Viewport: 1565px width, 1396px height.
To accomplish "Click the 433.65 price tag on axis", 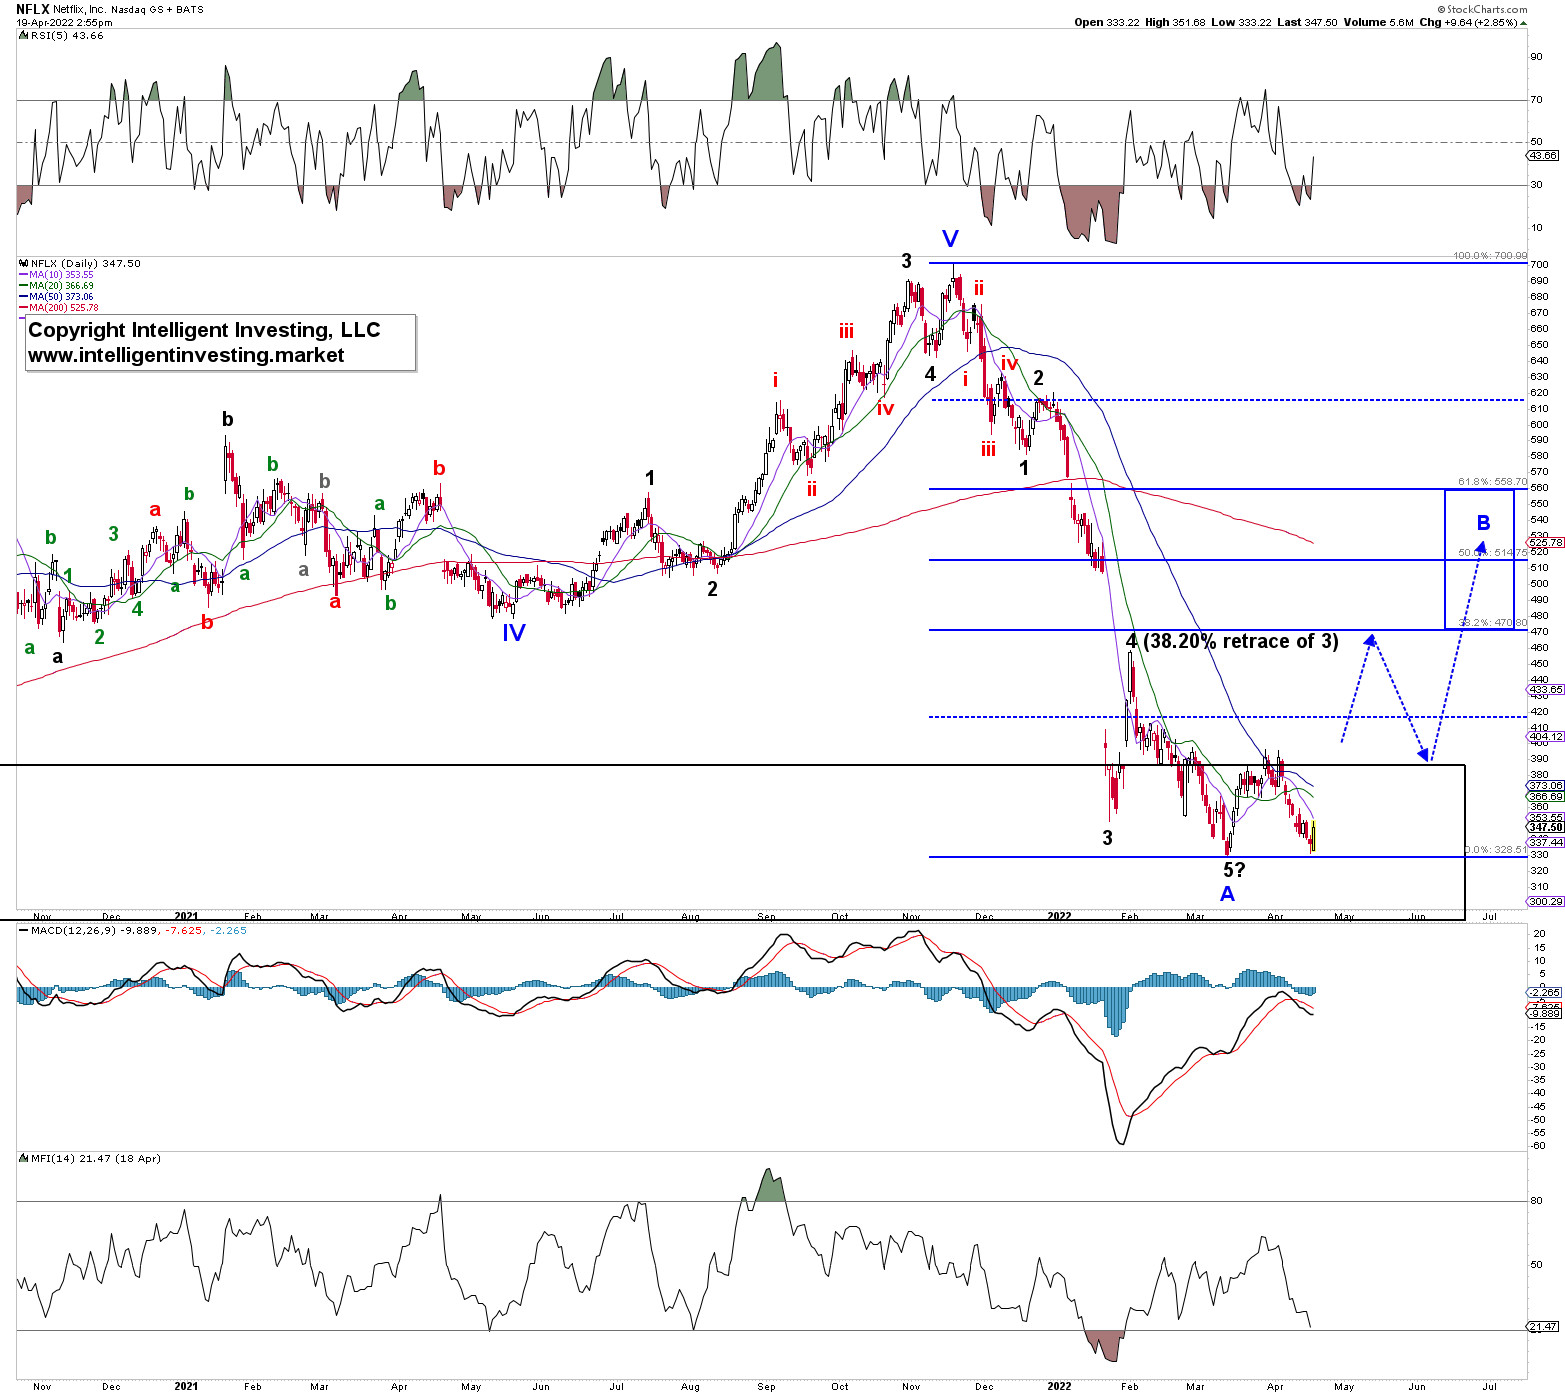I will tap(1545, 690).
